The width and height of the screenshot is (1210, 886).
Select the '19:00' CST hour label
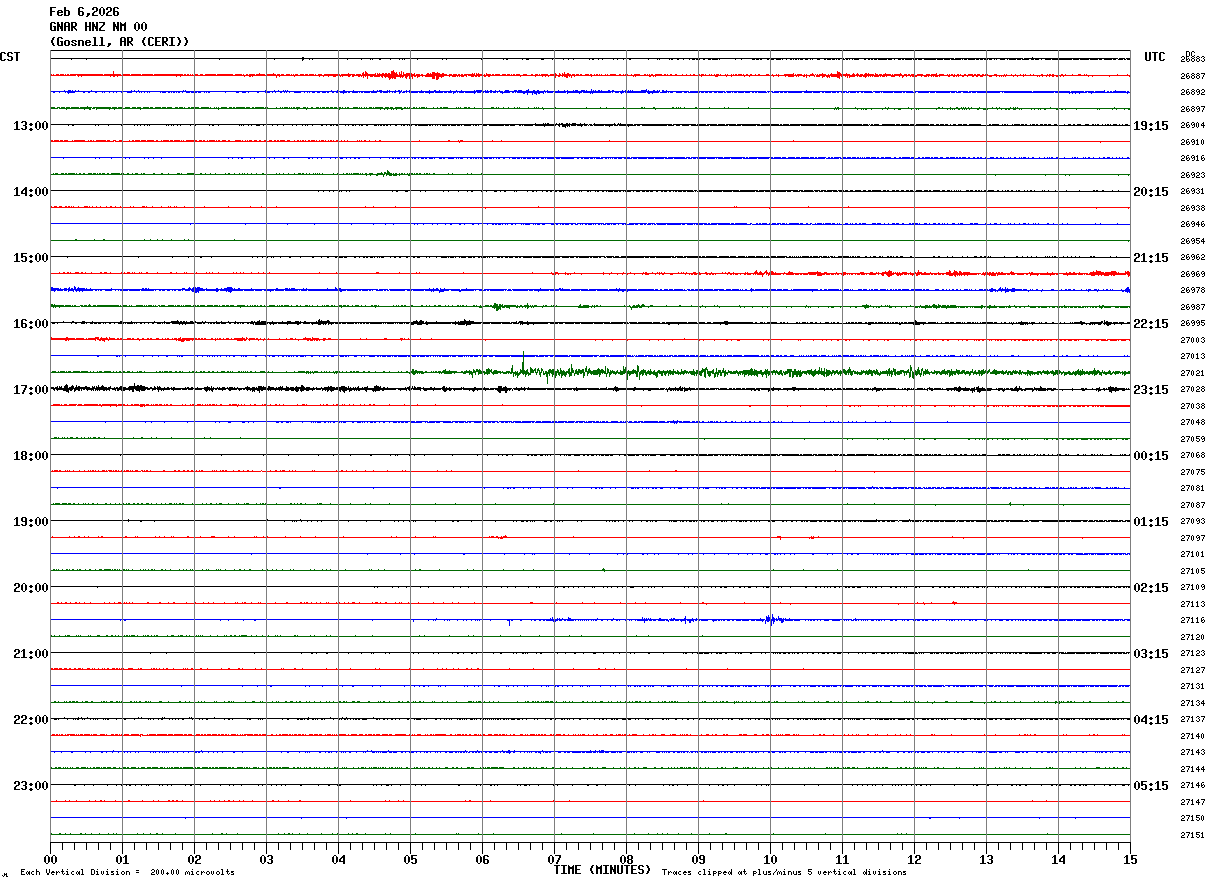pyautogui.click(x=30, y=522)
